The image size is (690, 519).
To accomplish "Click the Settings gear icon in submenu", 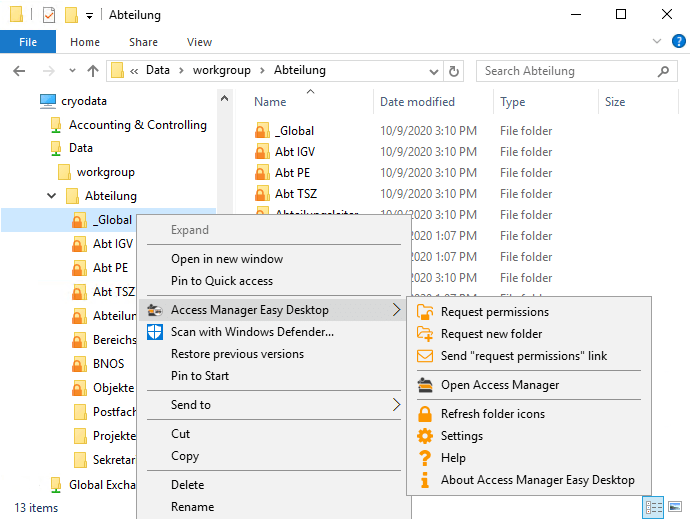I will coord(425,436).
